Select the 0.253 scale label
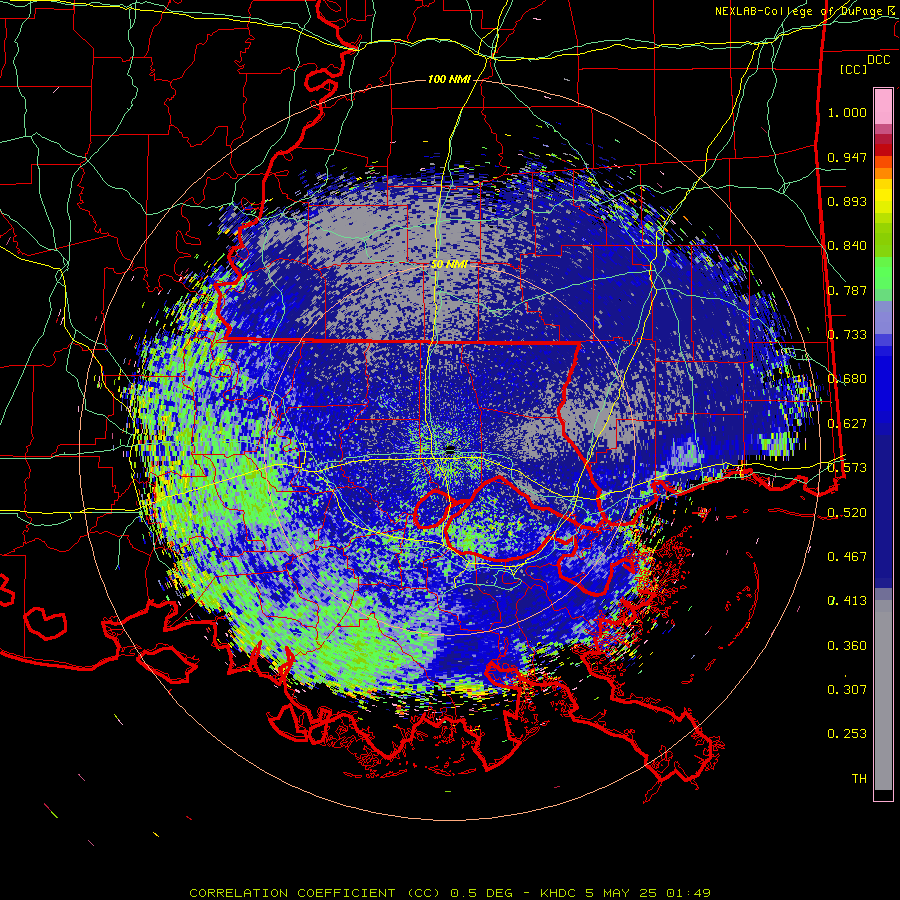 coord(847,734)
